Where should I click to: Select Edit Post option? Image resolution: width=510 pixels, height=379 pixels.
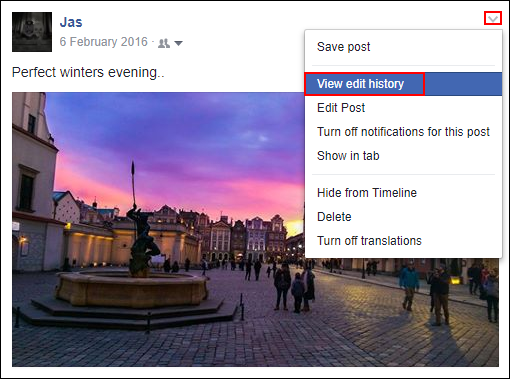point(403,108)
